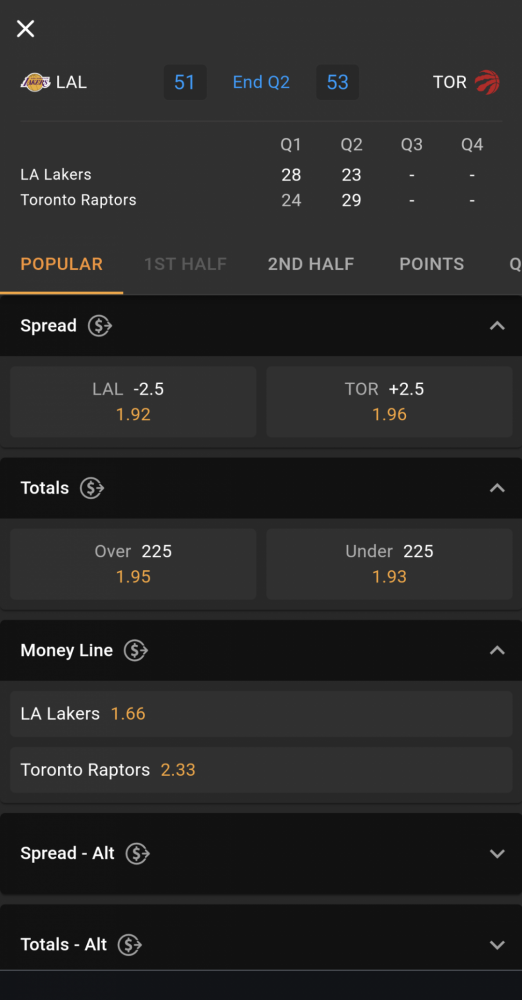The height and width of the screenshot is (1000, 522).
Task: Tap cash-out icon next to Money Line
Action: [x=136, y=651]
